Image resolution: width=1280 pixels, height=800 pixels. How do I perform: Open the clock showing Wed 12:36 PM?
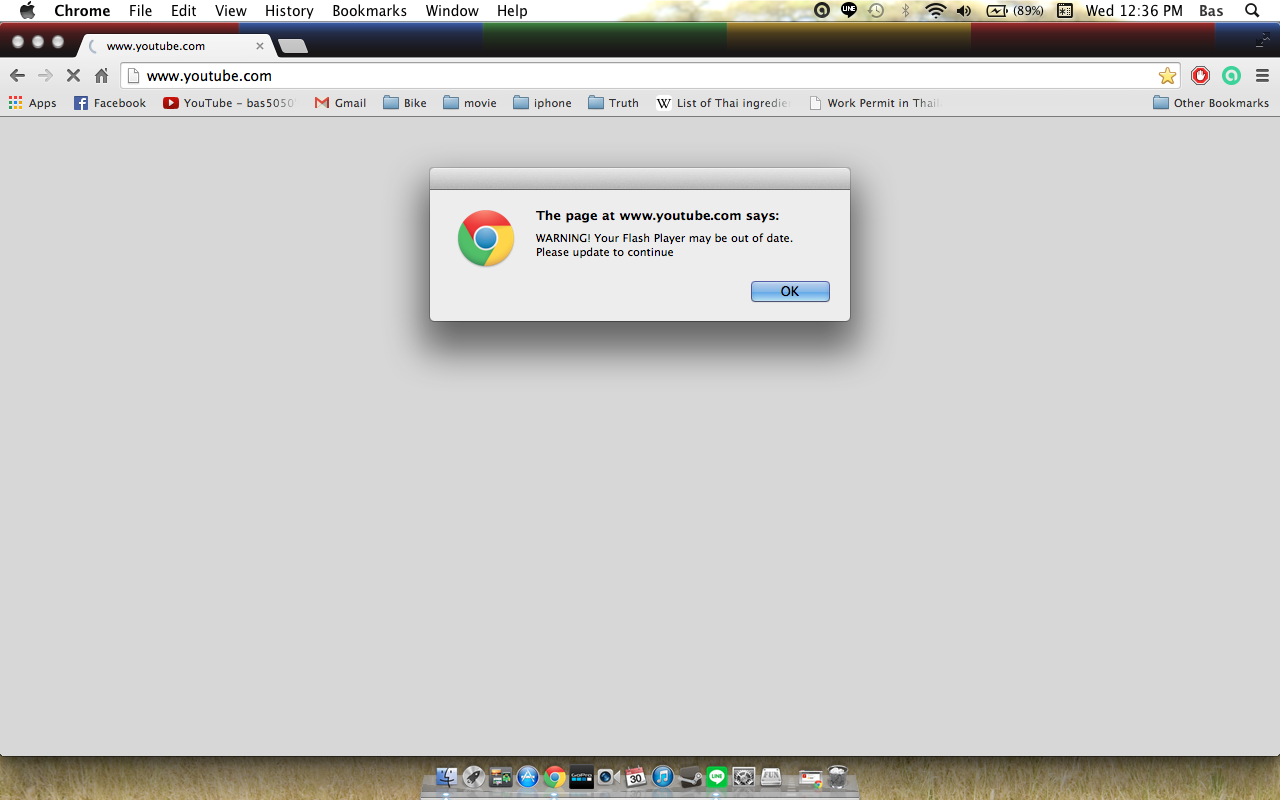point(1134,11)
